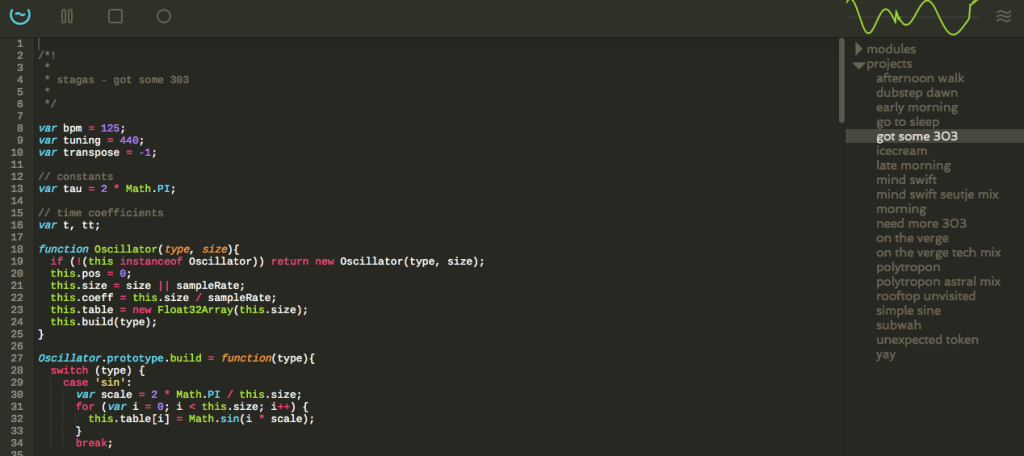Load the icecream project
1024x456 pixels.
click(902, 151)
